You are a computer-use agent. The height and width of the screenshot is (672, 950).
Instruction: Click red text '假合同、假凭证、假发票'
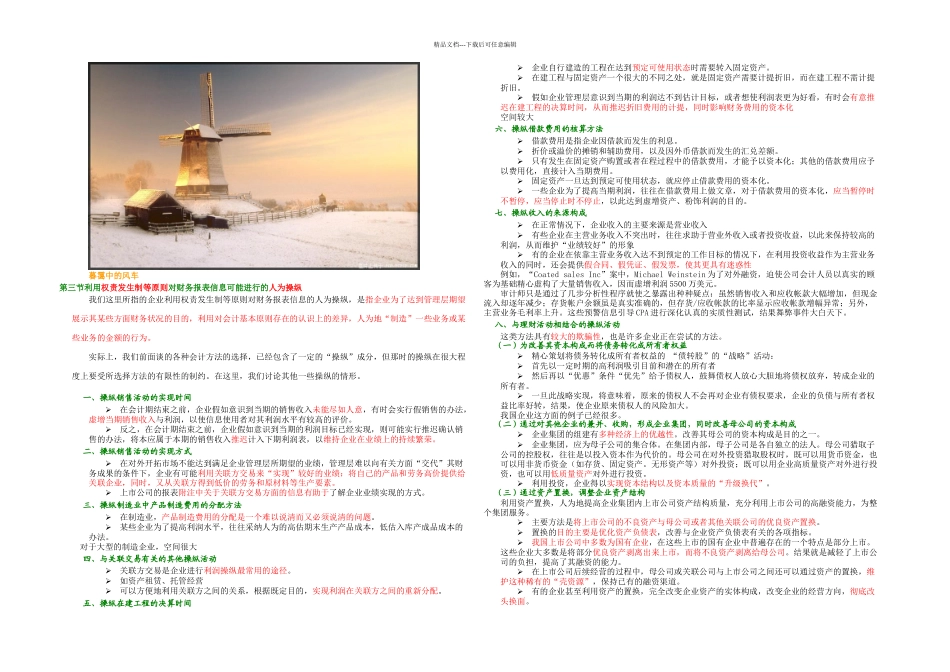[630, 265]
